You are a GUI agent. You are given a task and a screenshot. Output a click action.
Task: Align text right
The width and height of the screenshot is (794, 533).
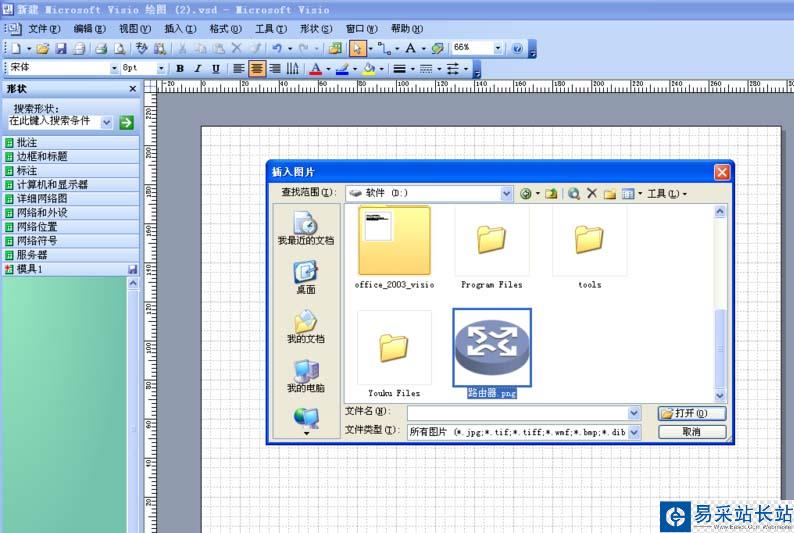click(275, 68)
